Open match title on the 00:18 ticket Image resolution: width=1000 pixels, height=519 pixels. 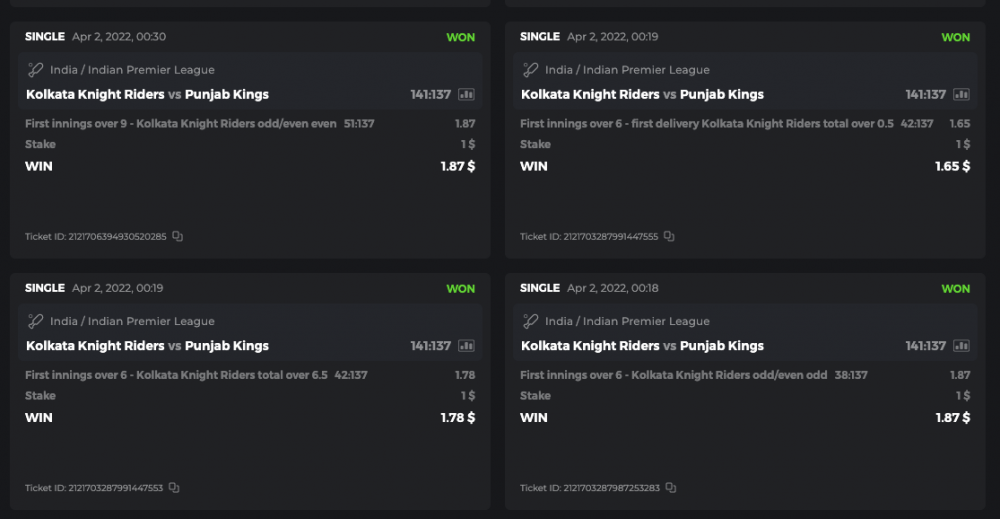click(x=642, y=346)
